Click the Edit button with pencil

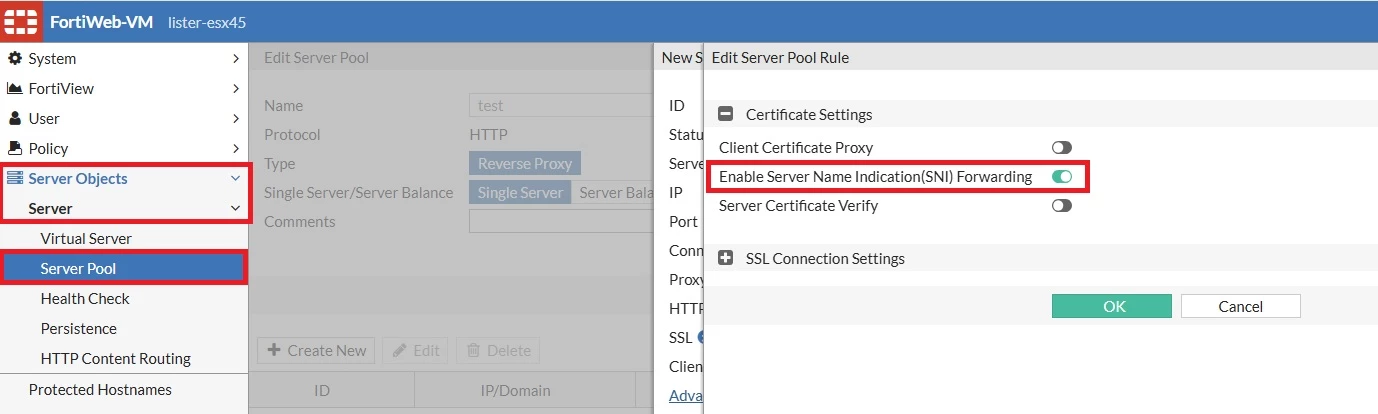coord(415,350)
